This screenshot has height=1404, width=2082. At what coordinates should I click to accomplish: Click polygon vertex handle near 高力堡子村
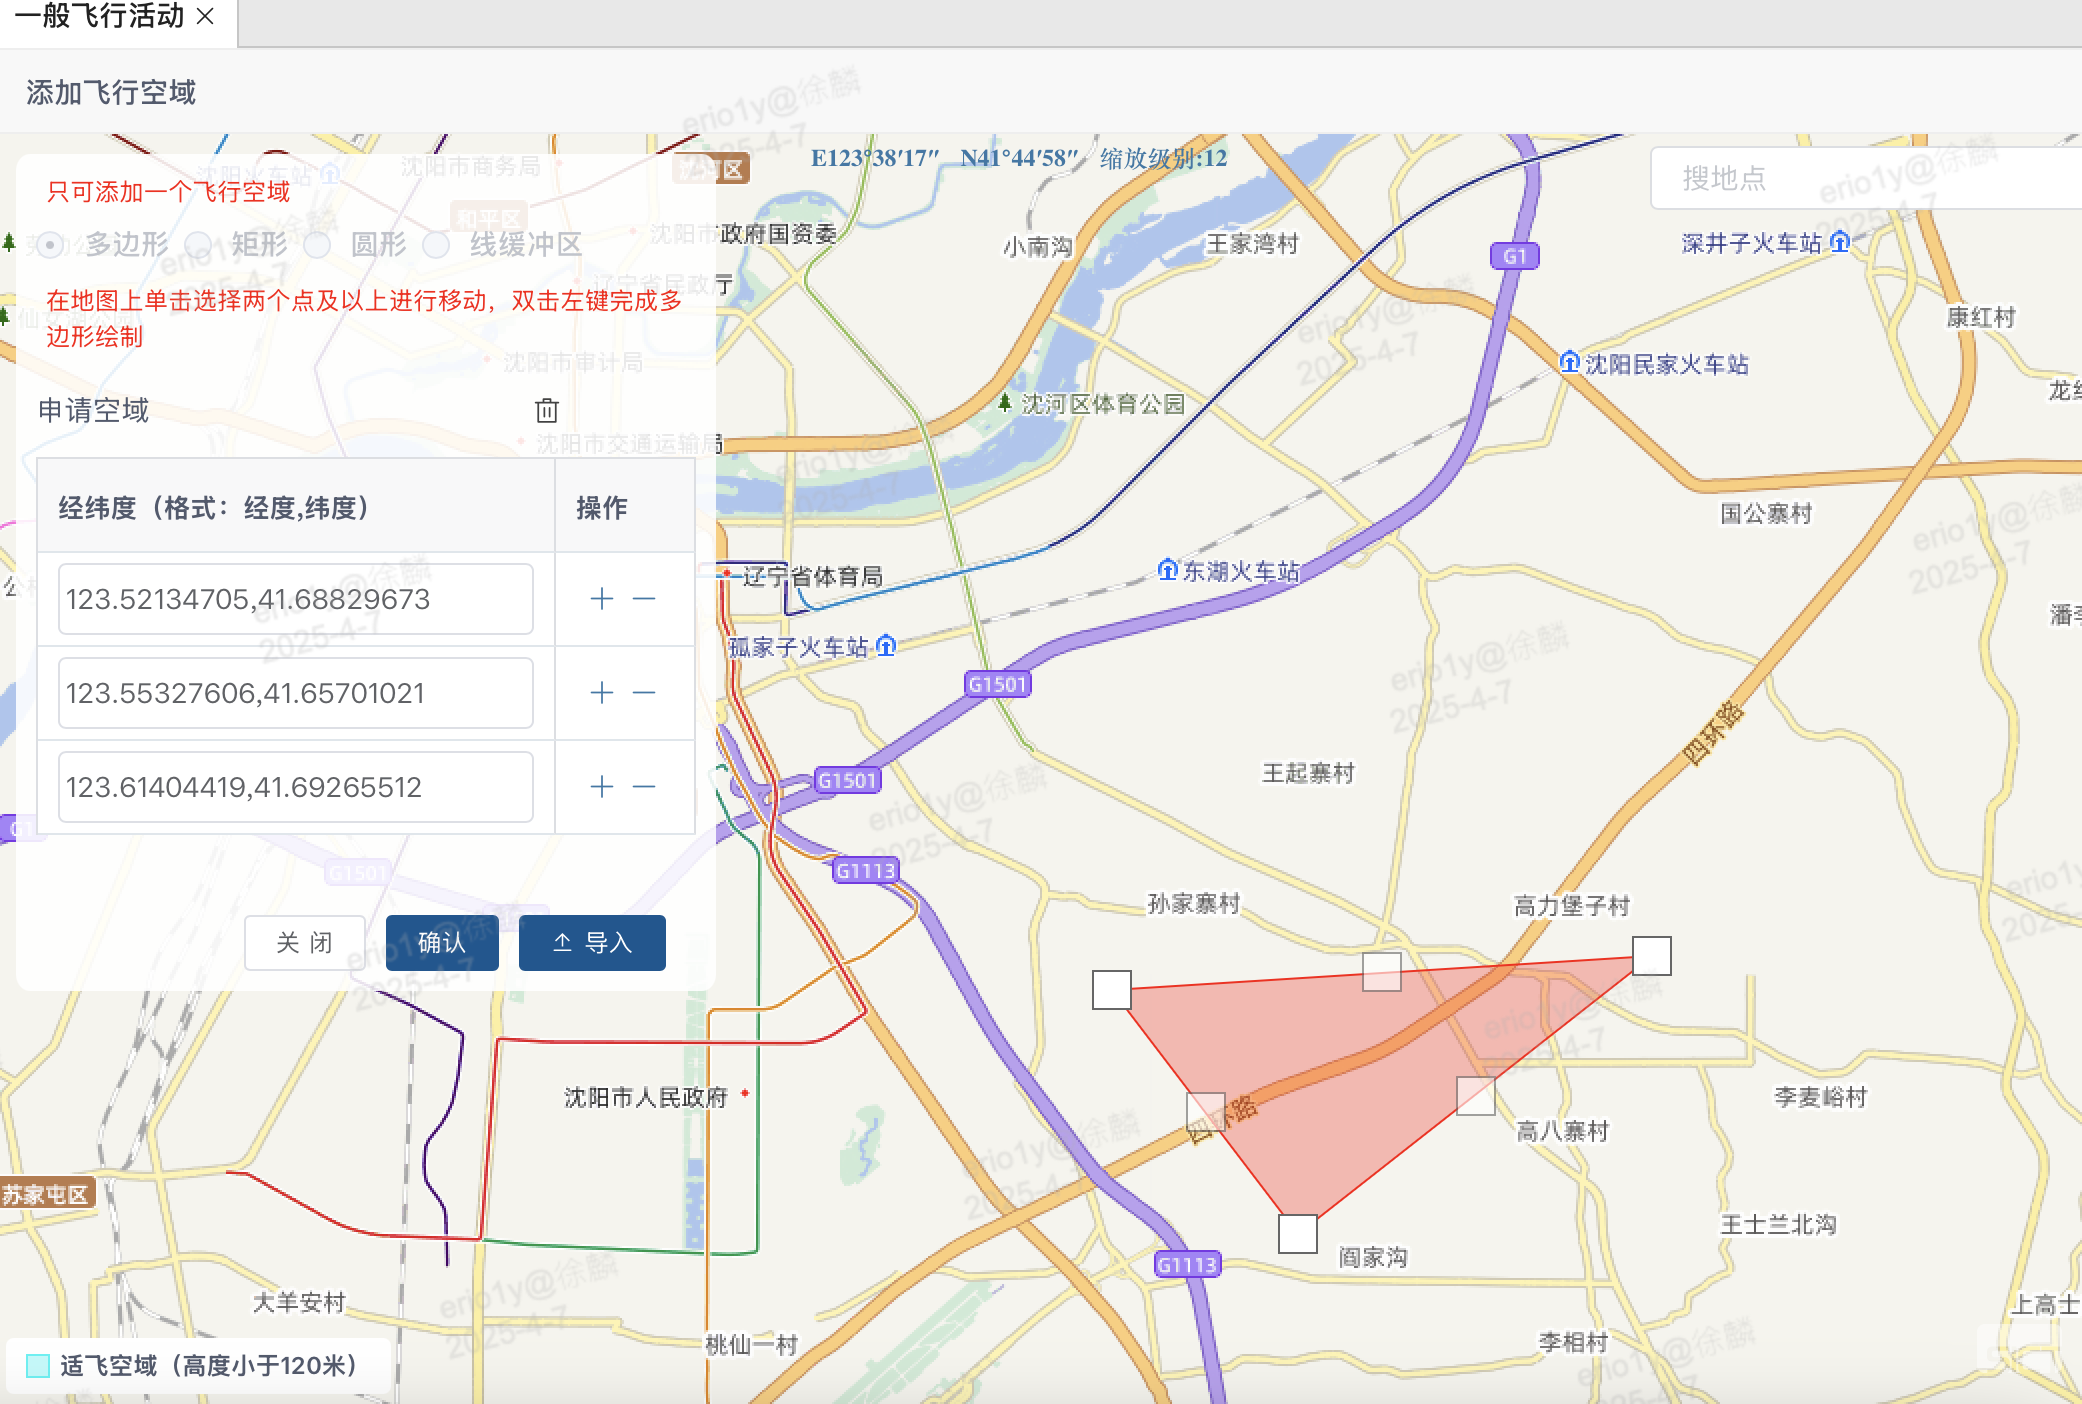(x=1651, y=956)
